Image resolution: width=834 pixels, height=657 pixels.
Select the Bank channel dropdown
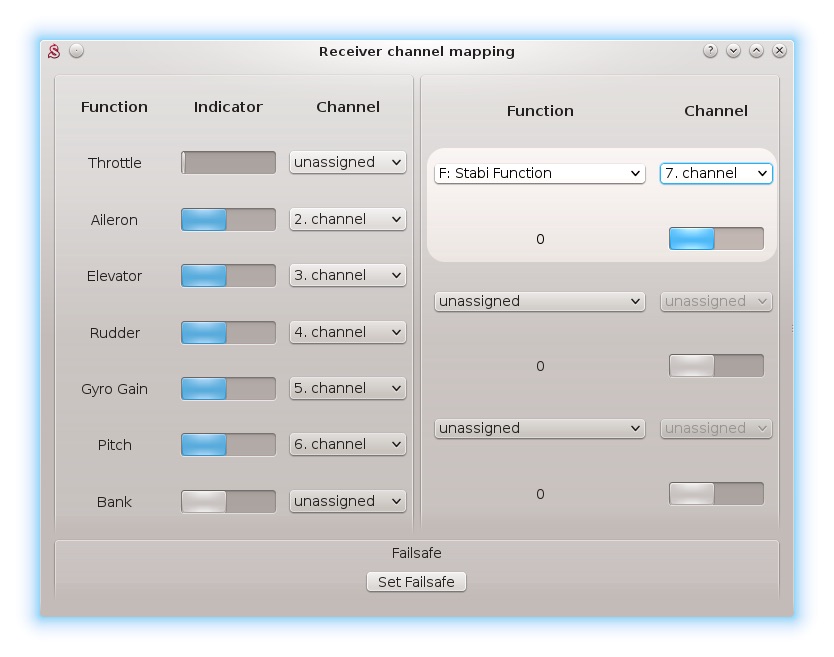(347, 501)
